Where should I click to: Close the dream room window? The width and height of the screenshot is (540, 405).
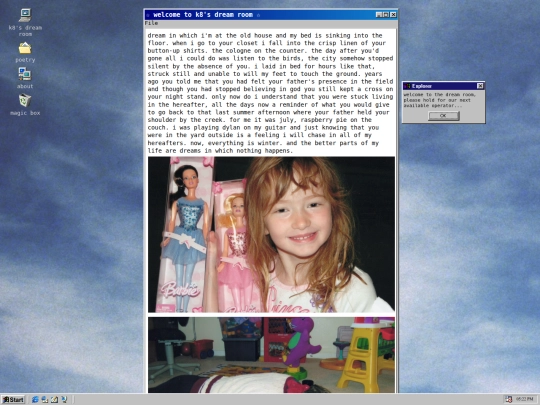point(393,14)
